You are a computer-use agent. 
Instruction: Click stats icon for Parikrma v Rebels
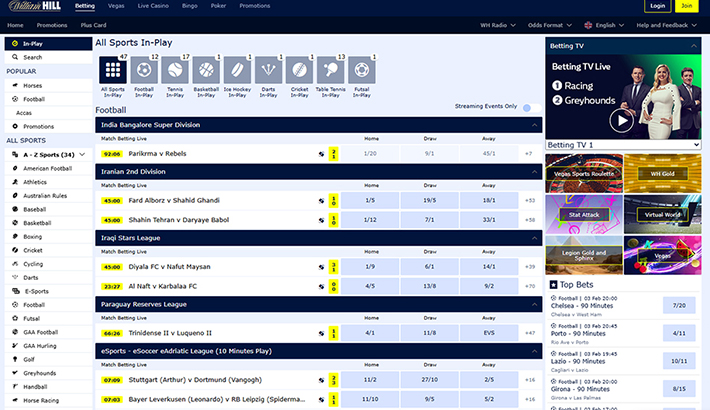[321, 154]
